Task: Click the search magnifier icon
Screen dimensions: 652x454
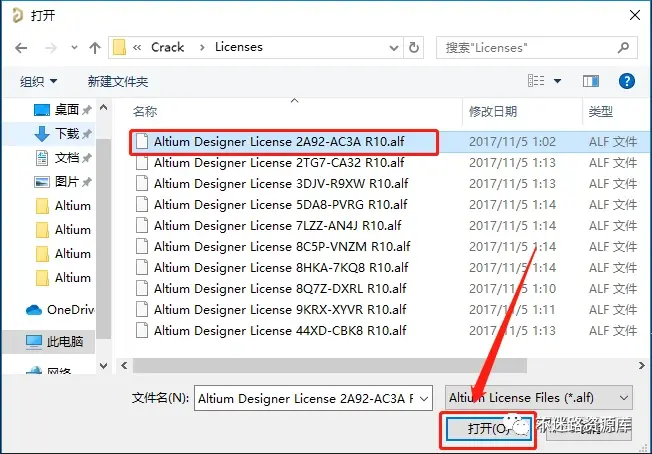Action: [x=623, y=47]
